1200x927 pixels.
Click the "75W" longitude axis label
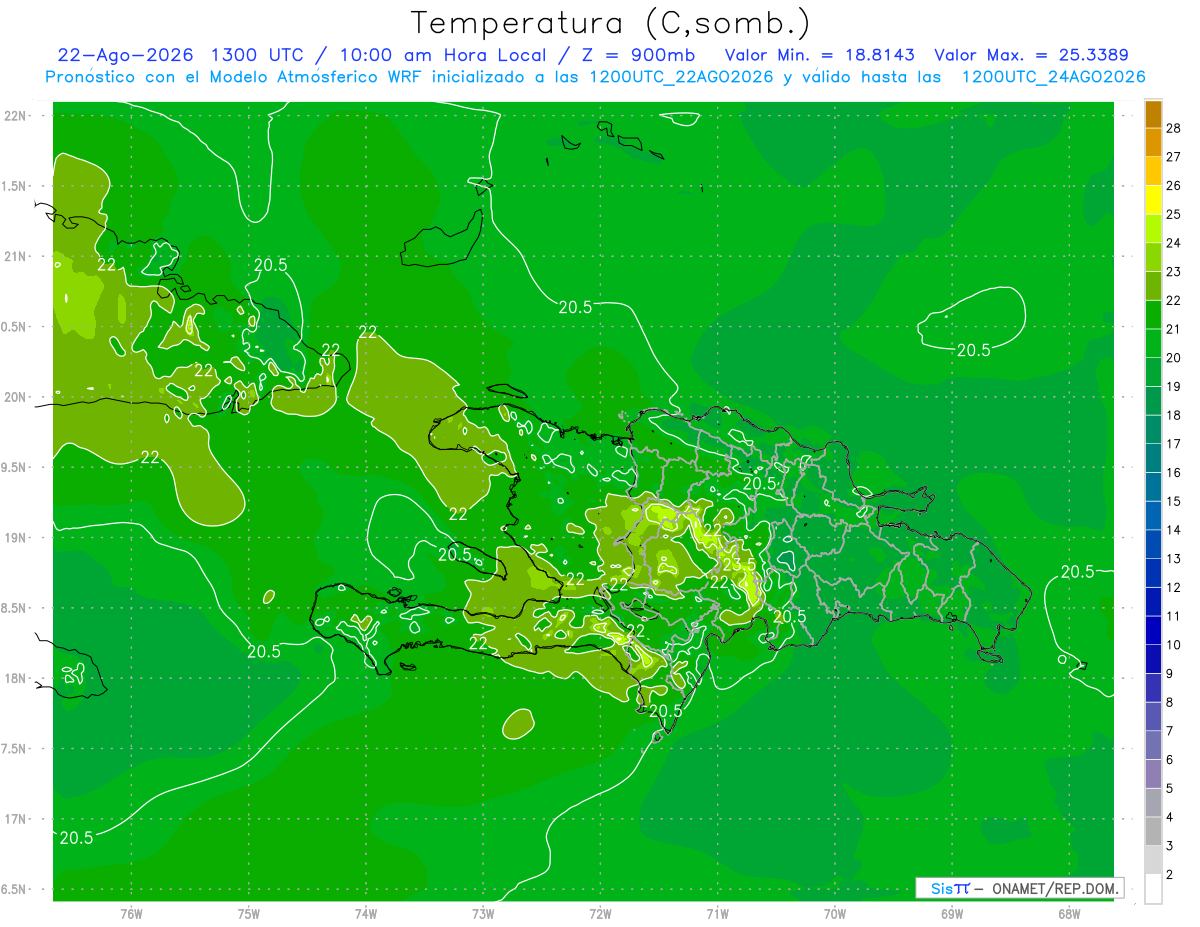[x=249, y=914]
